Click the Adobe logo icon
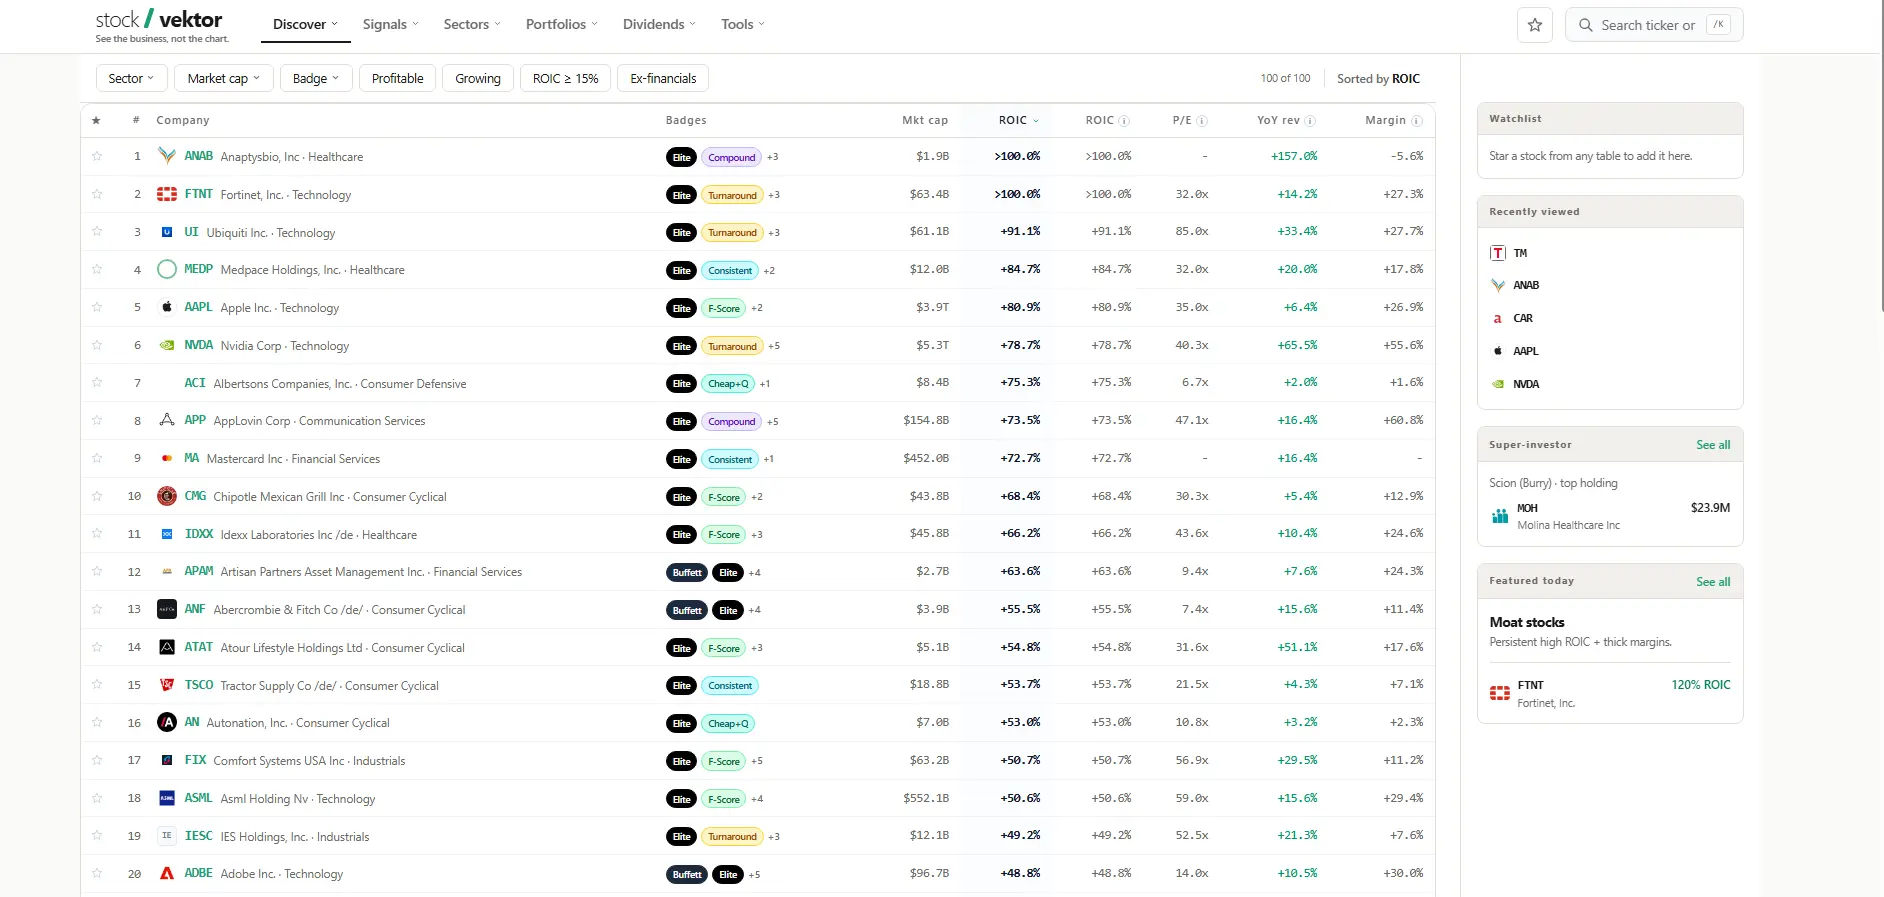This screenshot has height=897, width=1884. 167,873
